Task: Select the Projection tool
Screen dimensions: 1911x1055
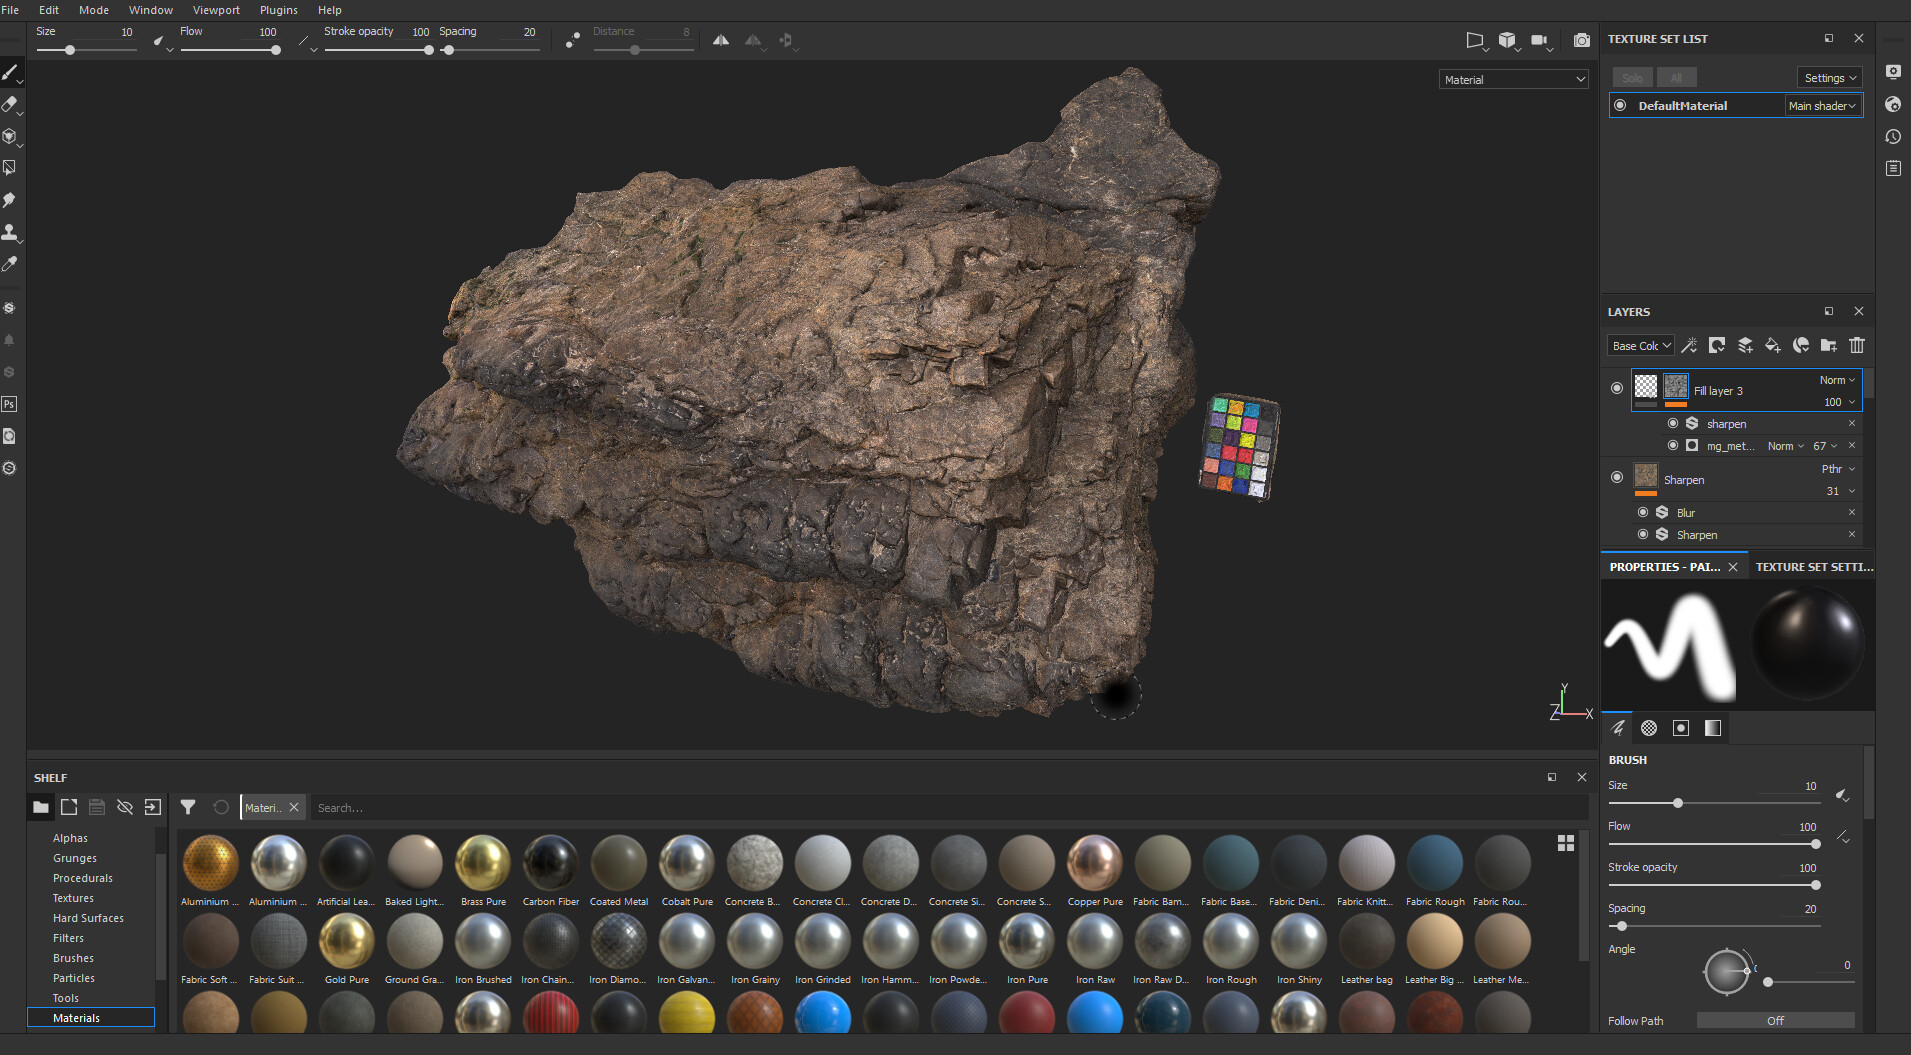Action: click(x=10, y=136)
